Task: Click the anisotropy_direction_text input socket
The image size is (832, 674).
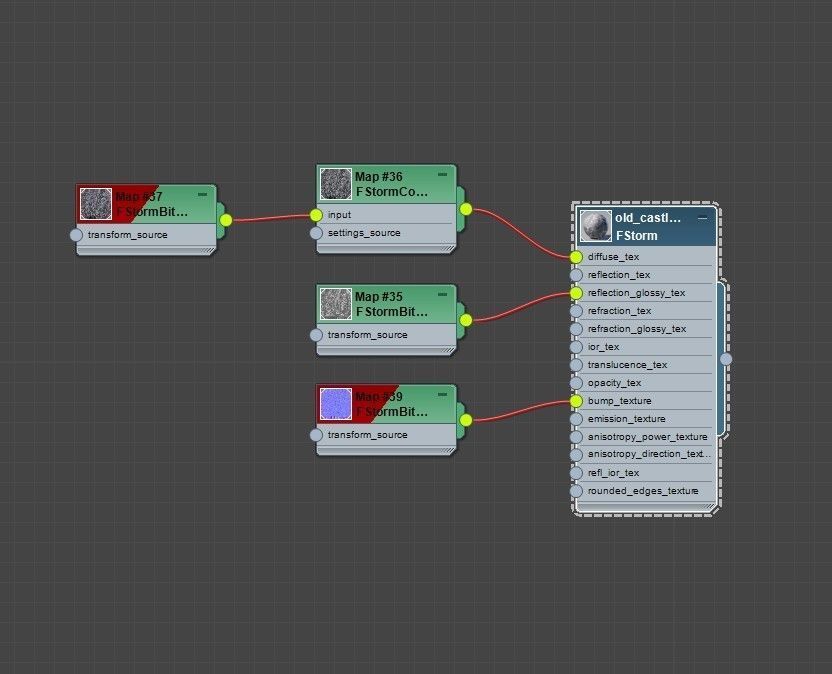Action: click(576, 455)
